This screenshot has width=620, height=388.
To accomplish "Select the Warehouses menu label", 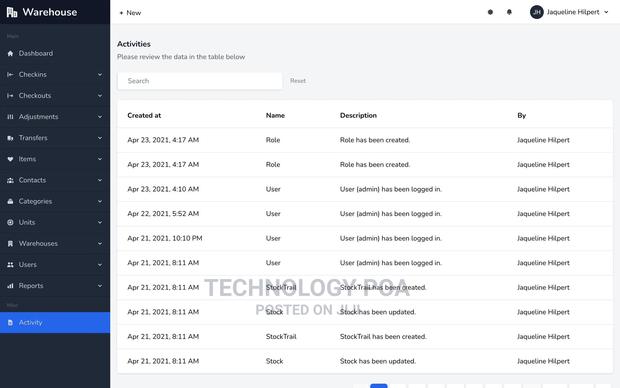I will [x=38, y=244].
